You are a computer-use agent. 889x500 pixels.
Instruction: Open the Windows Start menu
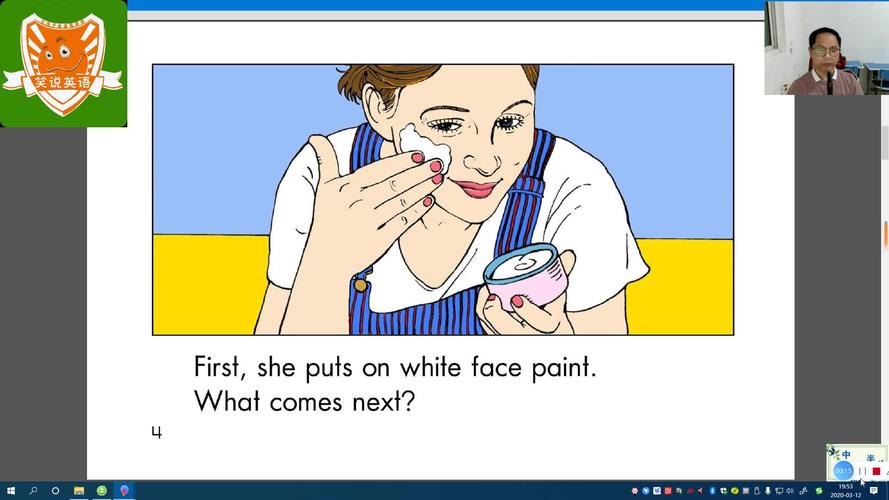coord(10,490)
